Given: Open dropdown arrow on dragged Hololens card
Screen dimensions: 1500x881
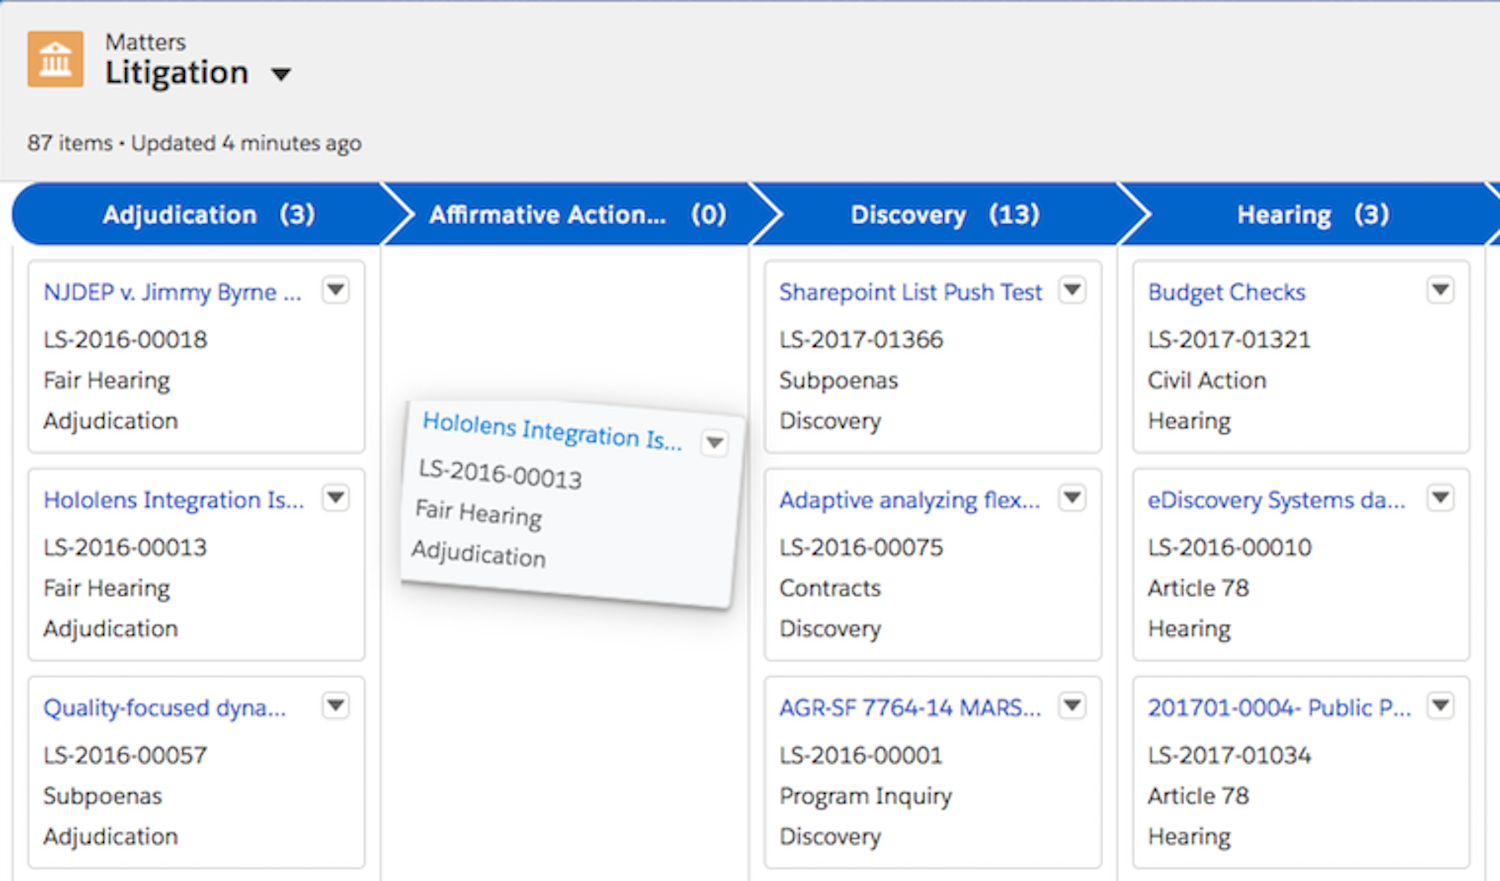Looking at the screenshot, I should pos(714,442).
